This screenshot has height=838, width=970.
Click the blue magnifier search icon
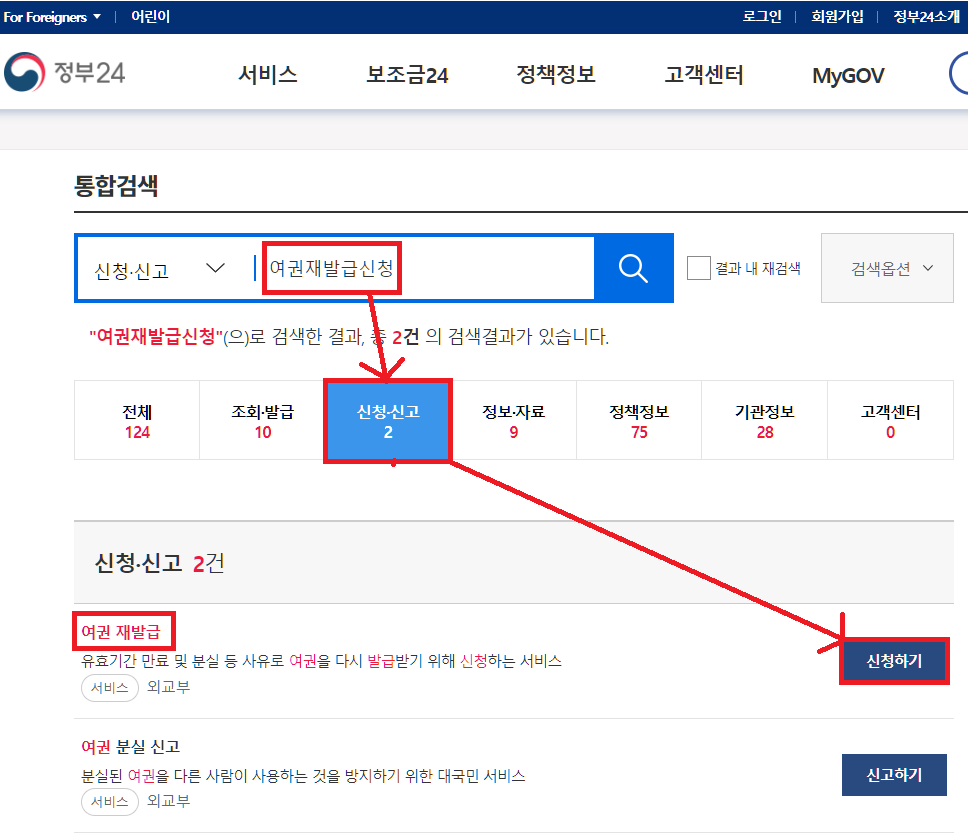pos(633,268)
